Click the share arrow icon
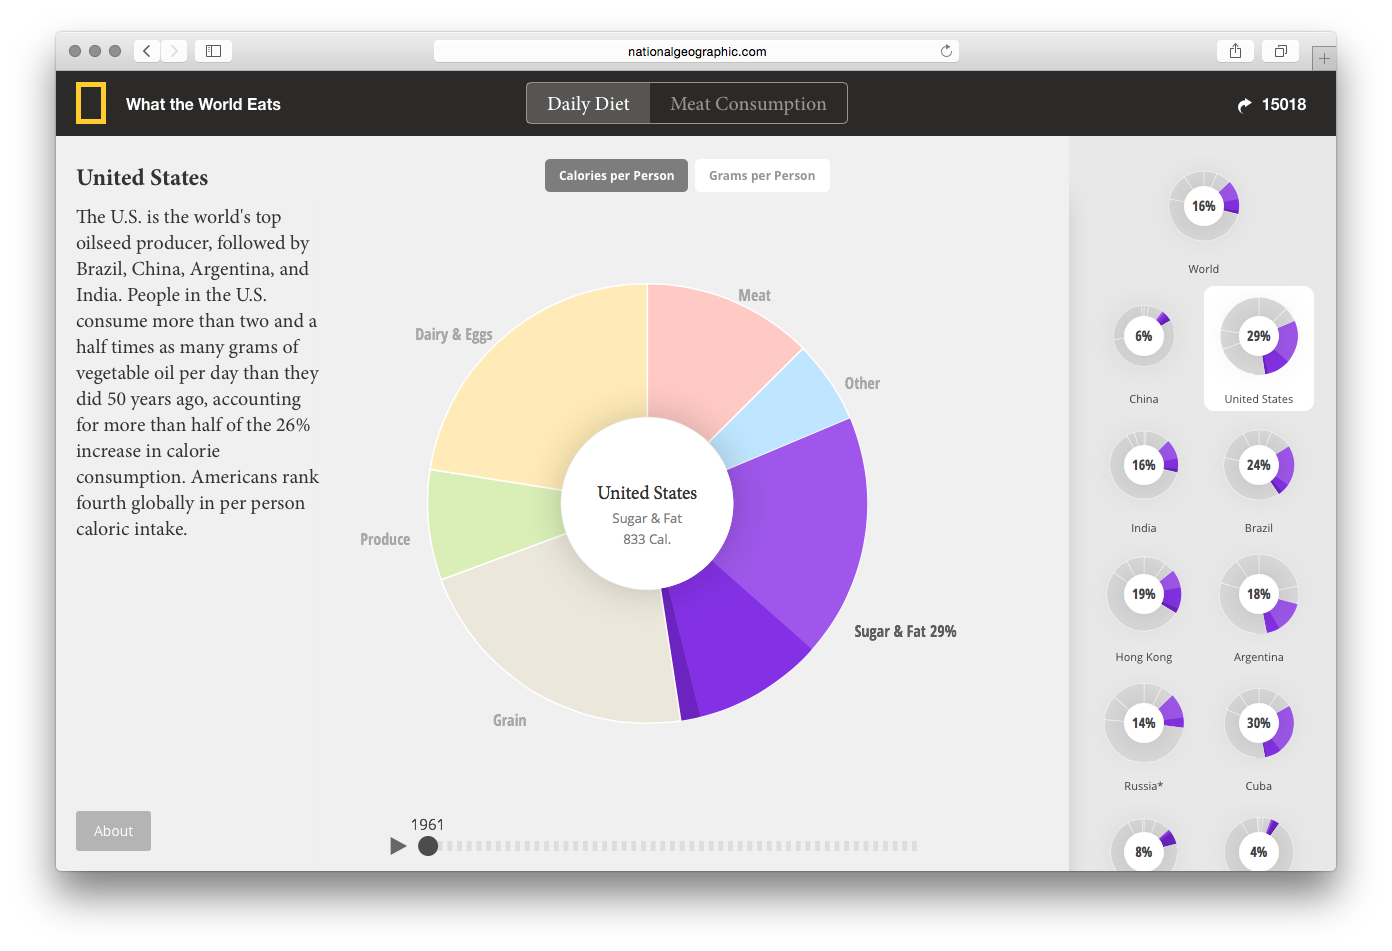Screen dimensions: 1392x951 [x=1244, y=105]
